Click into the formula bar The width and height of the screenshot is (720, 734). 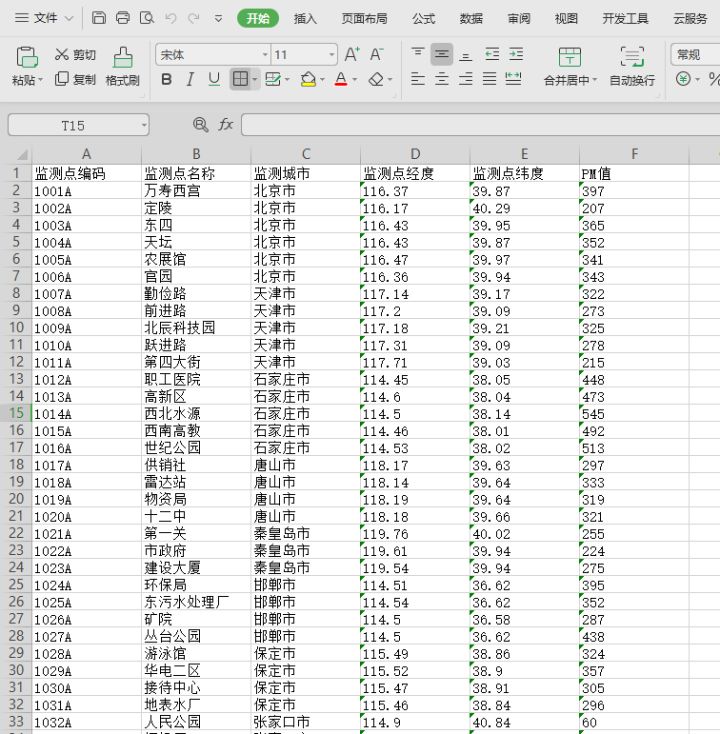(x=480, y=125)
